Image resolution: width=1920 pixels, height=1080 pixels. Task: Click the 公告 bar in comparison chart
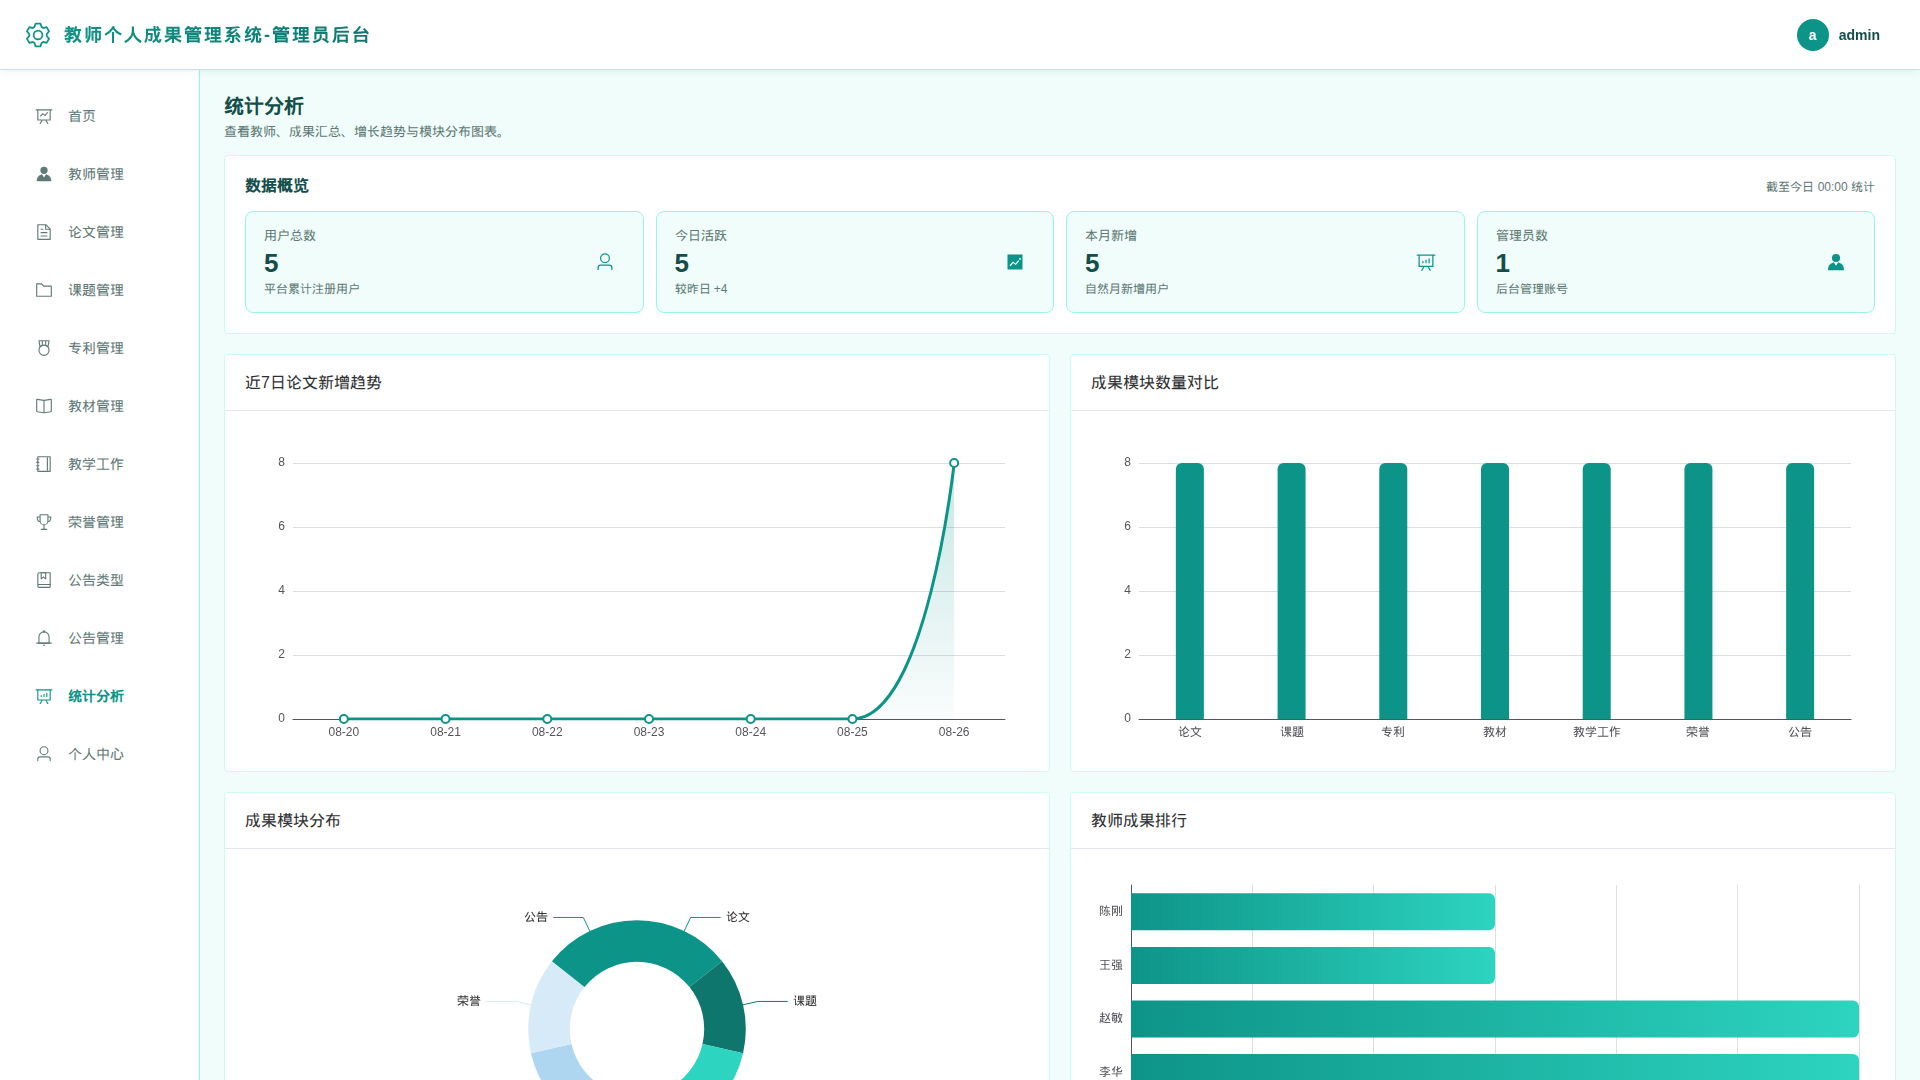1800,591
